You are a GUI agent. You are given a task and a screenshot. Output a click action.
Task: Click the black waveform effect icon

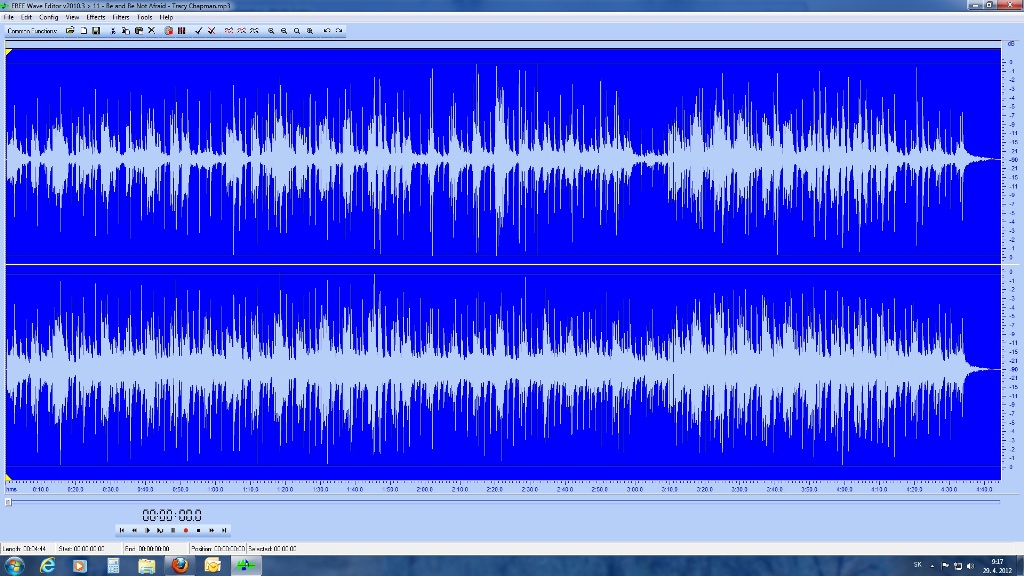point(254,31)
